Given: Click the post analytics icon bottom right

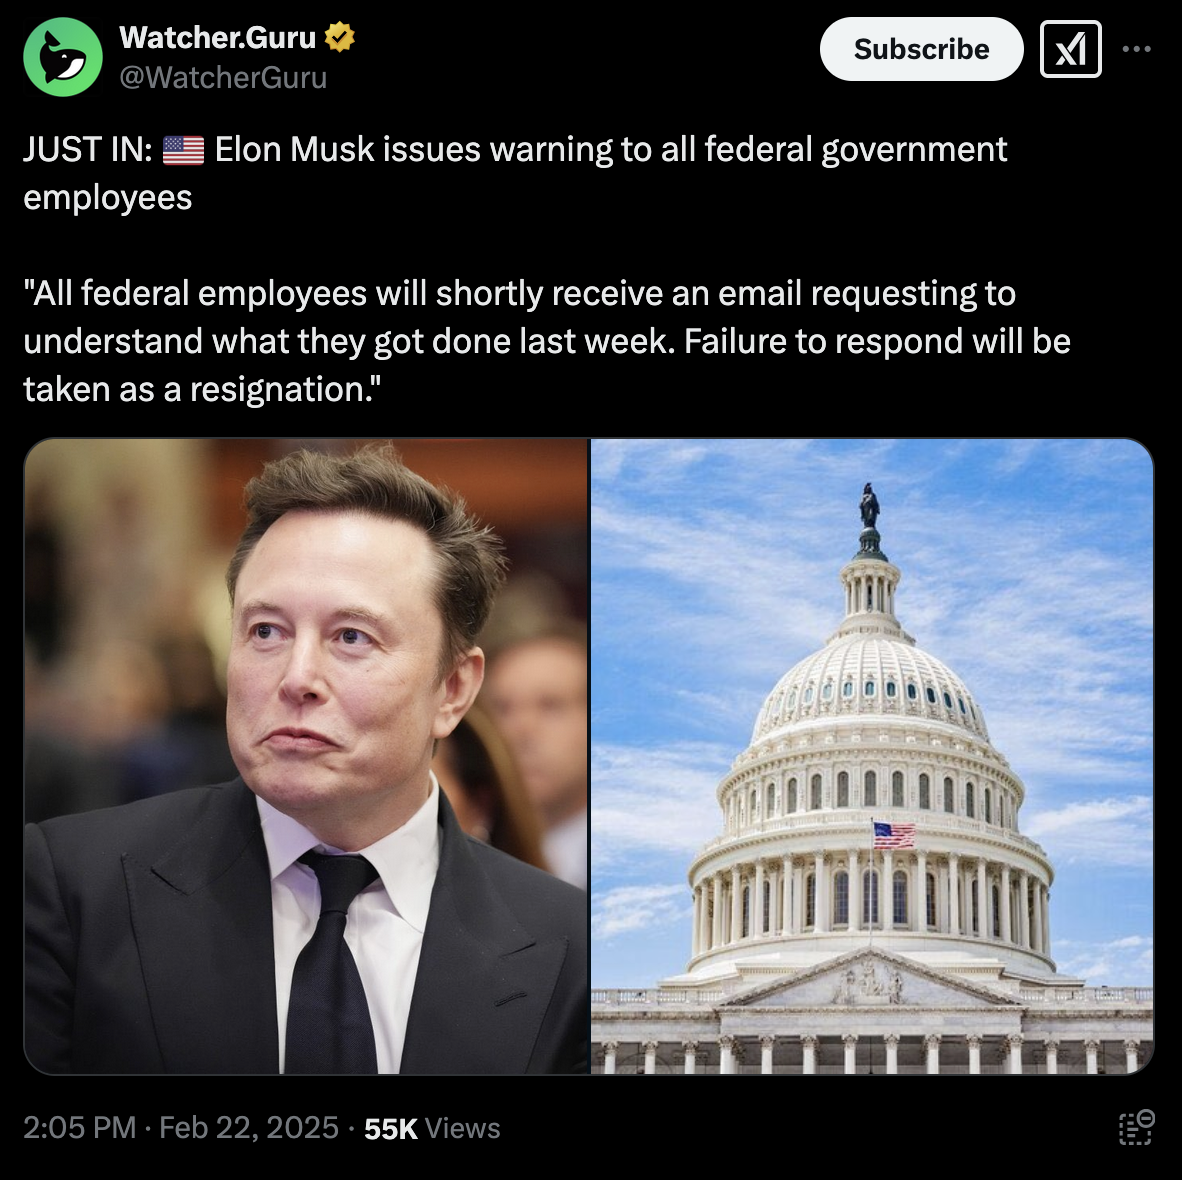Looking at the screenshot, I should (x=1137, y=1127).
